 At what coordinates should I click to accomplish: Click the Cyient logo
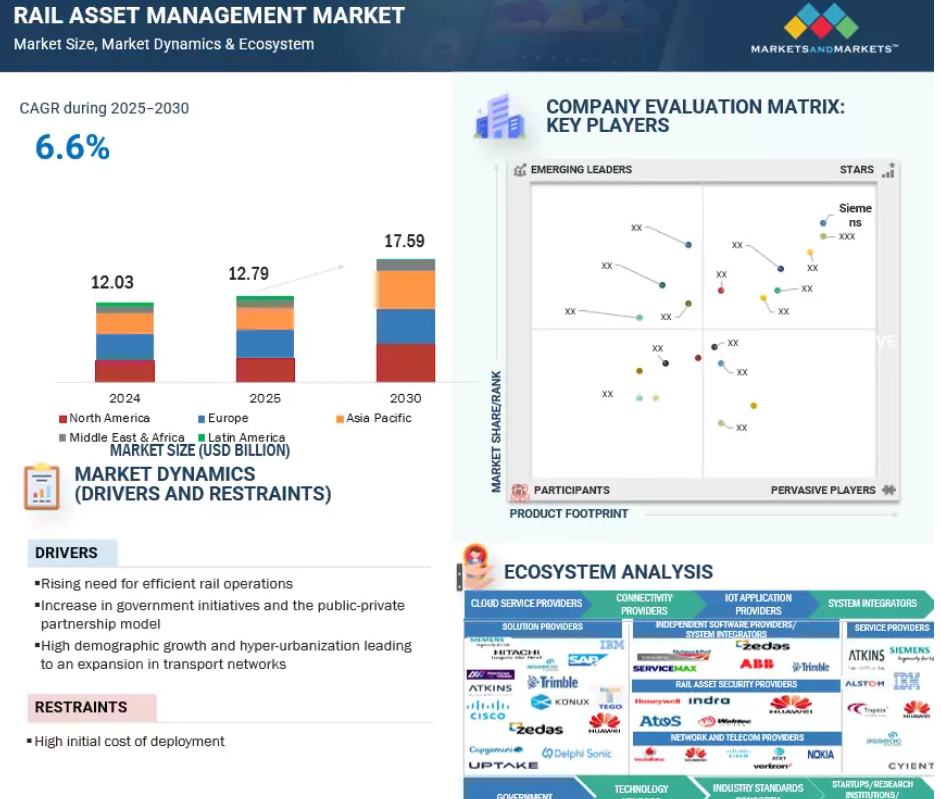pos(910,766)
